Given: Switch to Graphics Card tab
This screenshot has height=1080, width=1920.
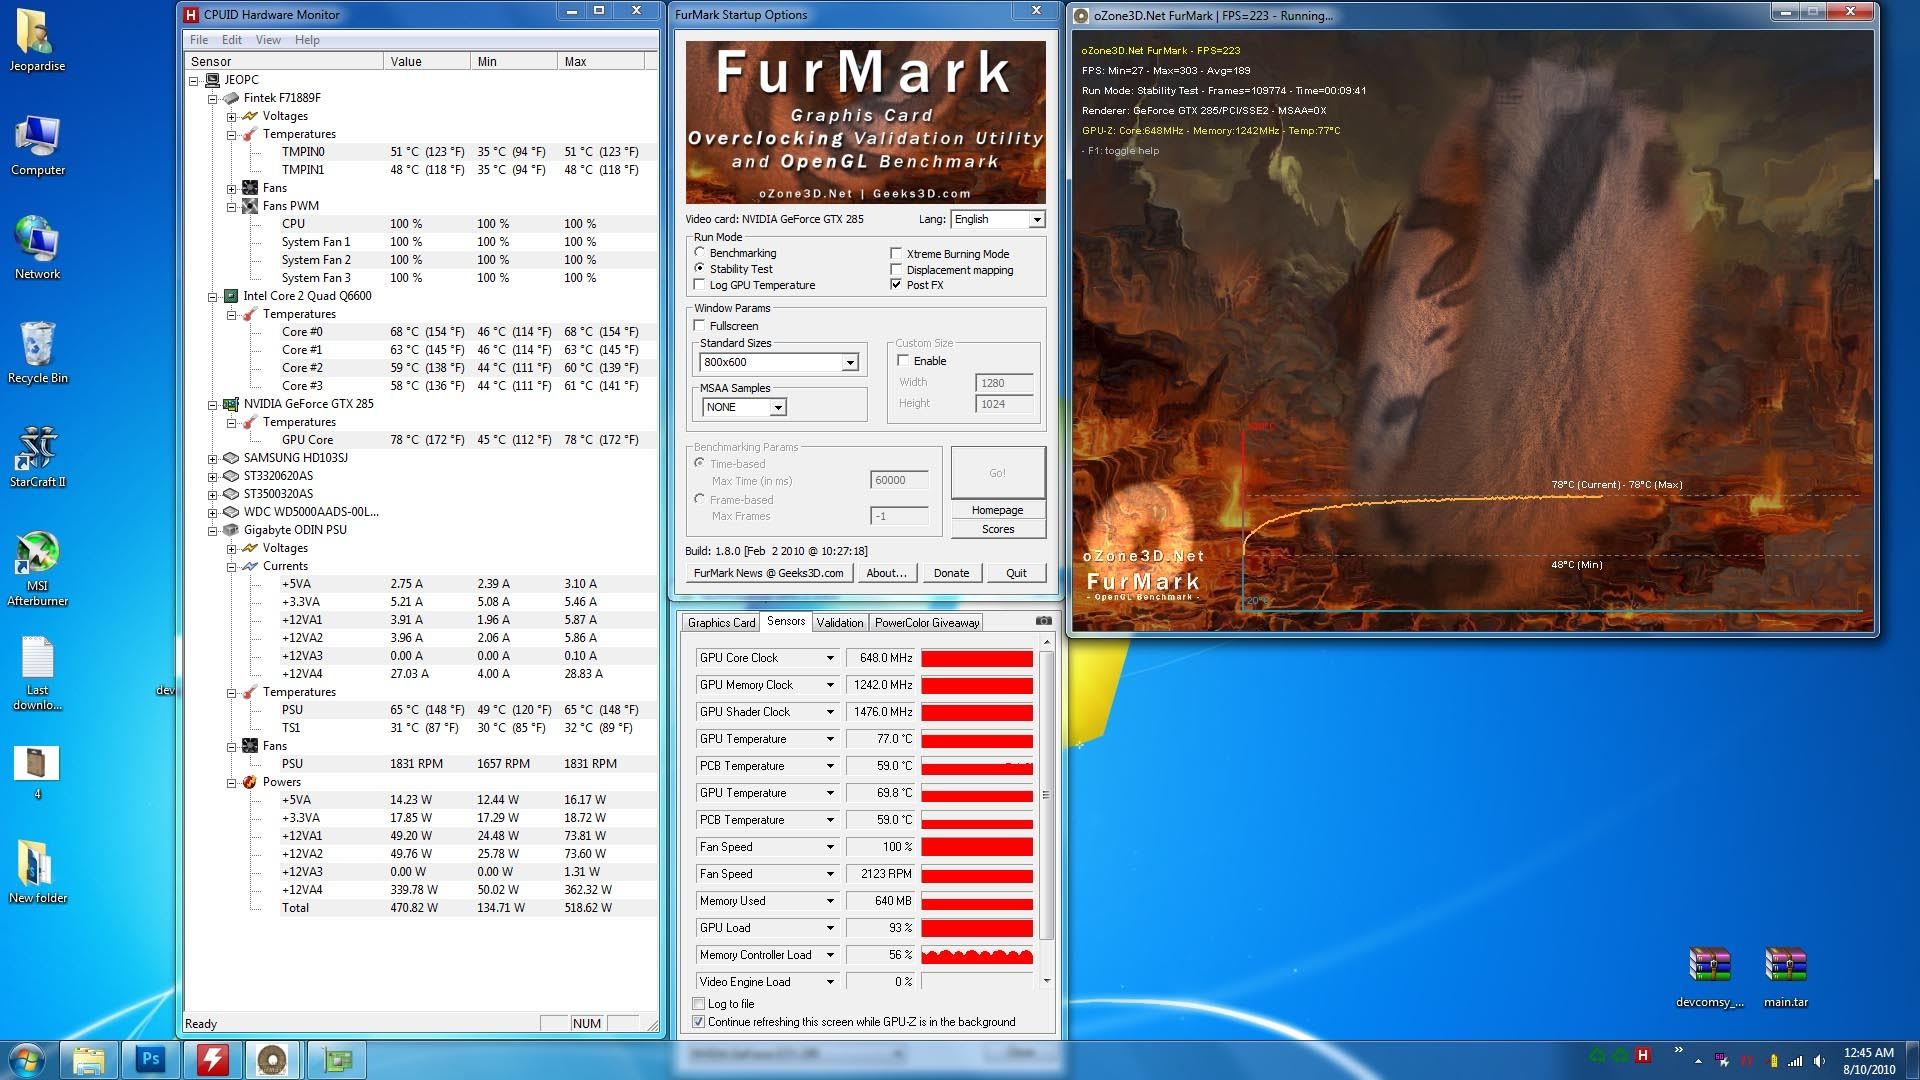Looking at the screenshot, I should coord(721,623).
